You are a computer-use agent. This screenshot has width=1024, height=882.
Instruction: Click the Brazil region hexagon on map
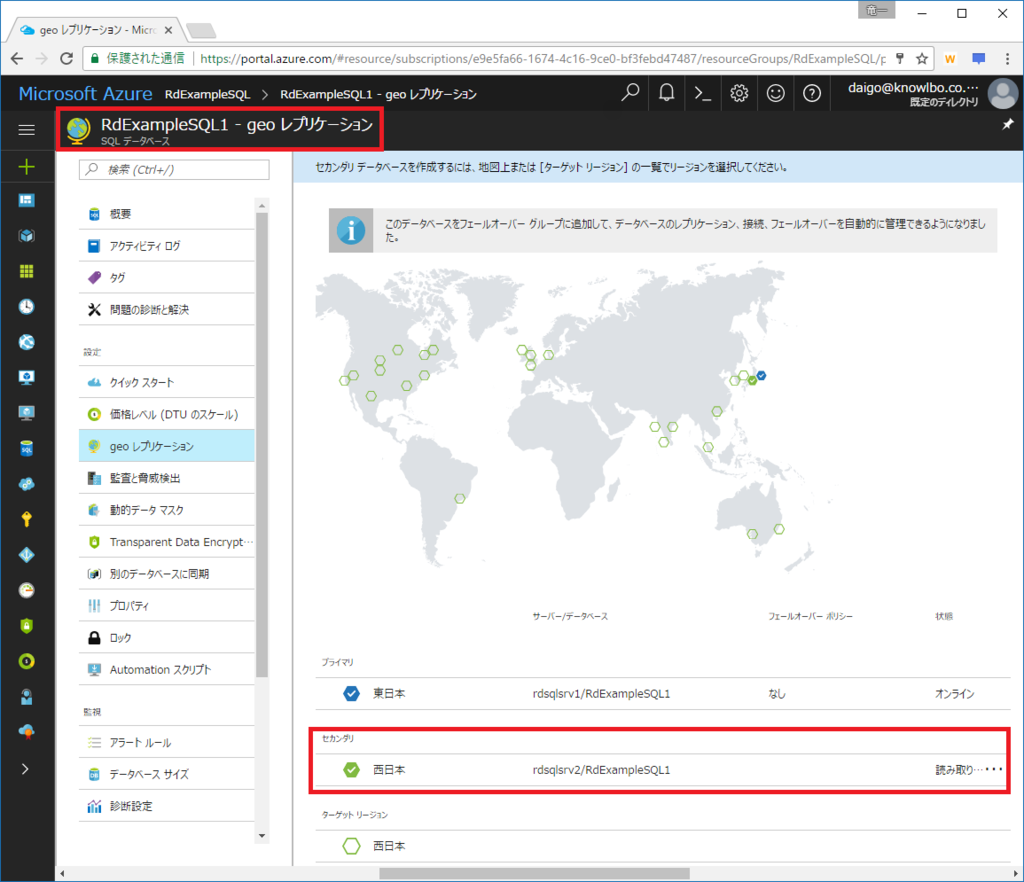460,499
